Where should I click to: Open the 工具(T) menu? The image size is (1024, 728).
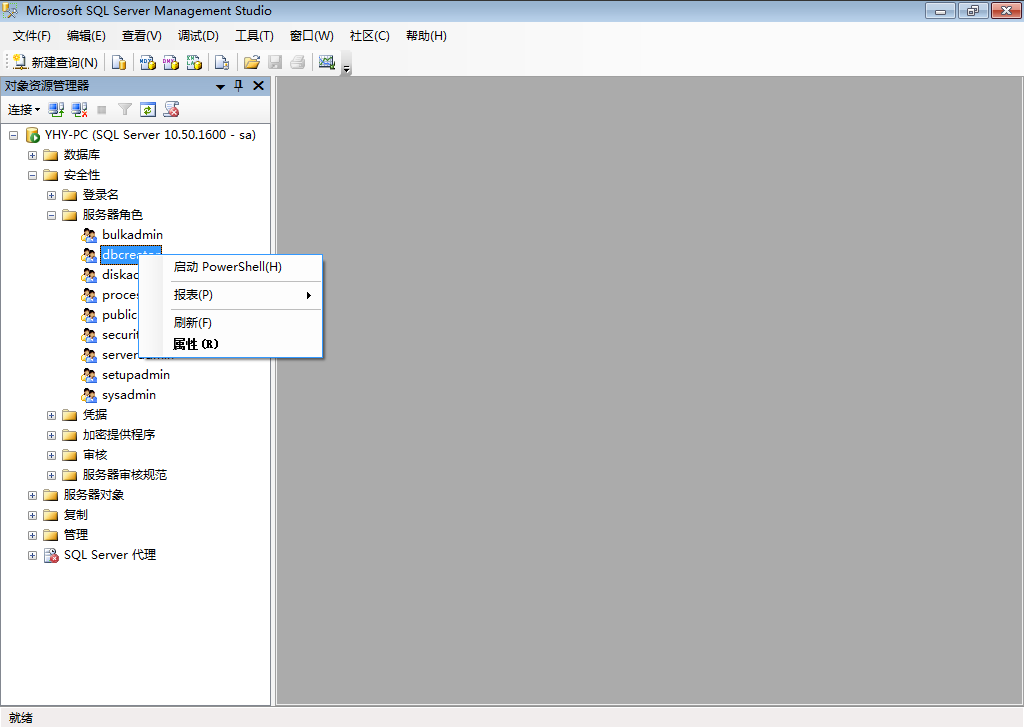(255, 36)
